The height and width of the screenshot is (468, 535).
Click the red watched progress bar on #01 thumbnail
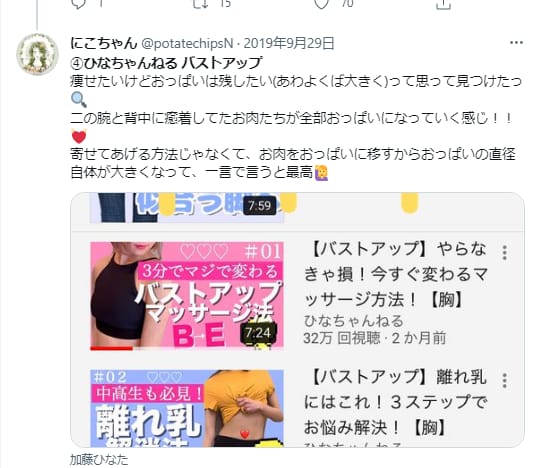click(112, 349)
